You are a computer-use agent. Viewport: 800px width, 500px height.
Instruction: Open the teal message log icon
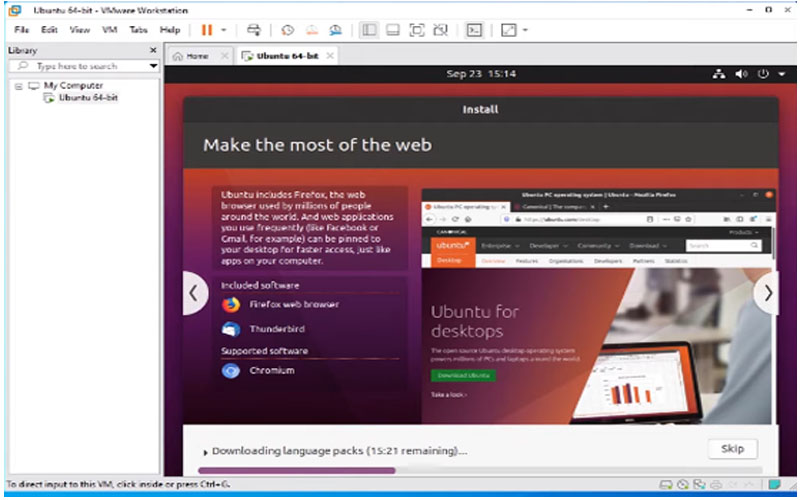click(774, 484)
